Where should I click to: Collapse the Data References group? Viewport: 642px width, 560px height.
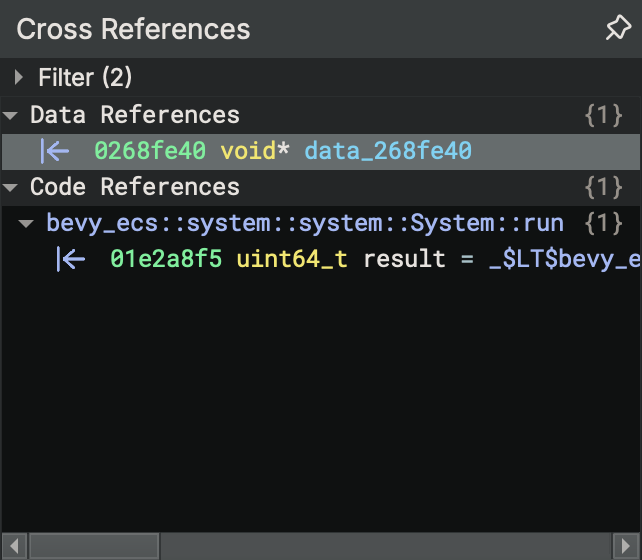[10, 115]
